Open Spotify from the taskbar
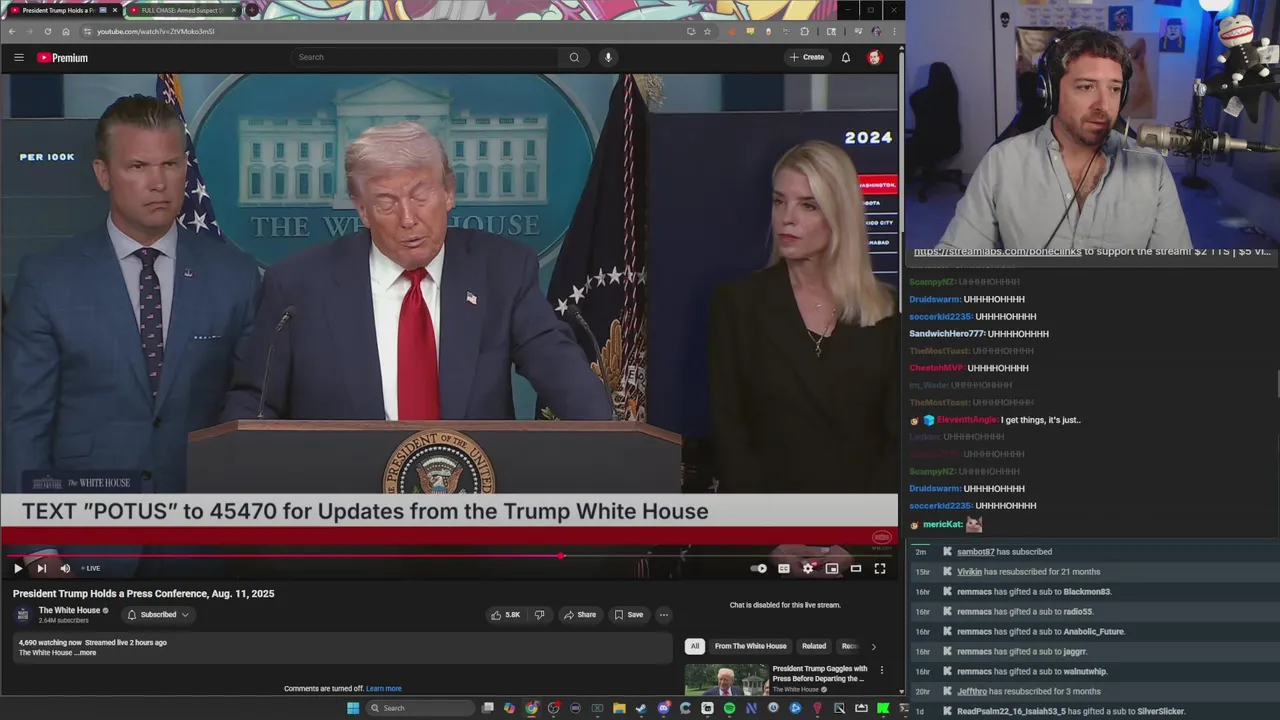This screenshot has height=720, width=1280. [729, 708]
